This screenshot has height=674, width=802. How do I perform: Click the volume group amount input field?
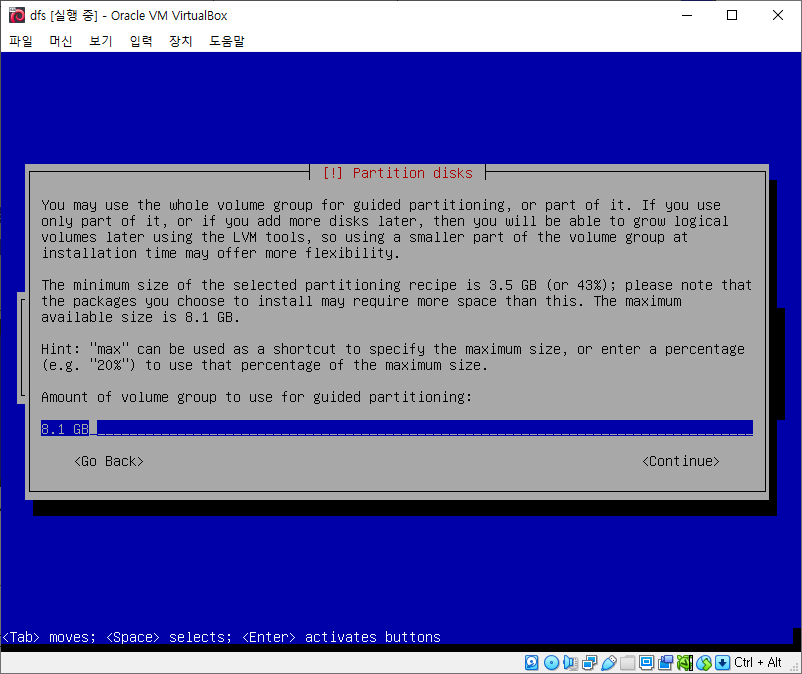tap(397, 428)
